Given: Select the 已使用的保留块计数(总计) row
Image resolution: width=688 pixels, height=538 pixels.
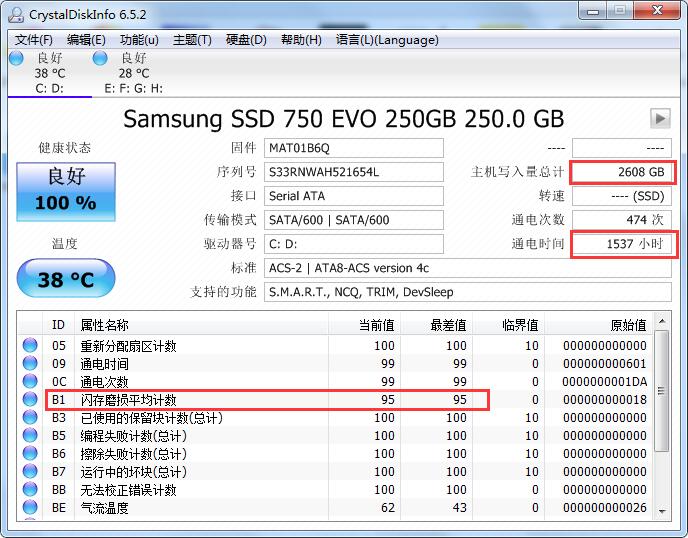Looking at the screenshot, I should (336, 417).
